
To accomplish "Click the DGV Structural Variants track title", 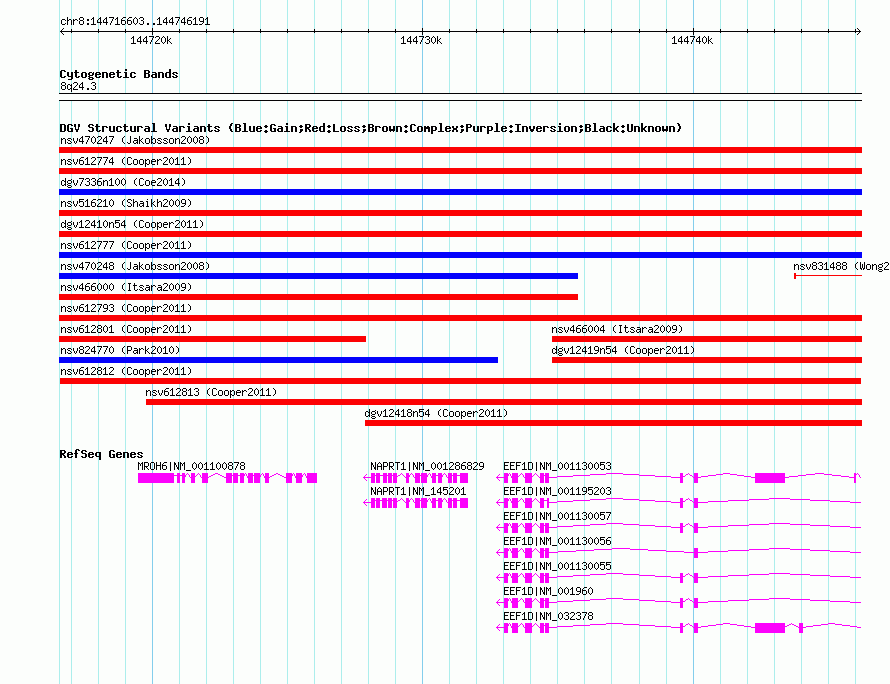I will pyautogui.click(x=371, y=128).
